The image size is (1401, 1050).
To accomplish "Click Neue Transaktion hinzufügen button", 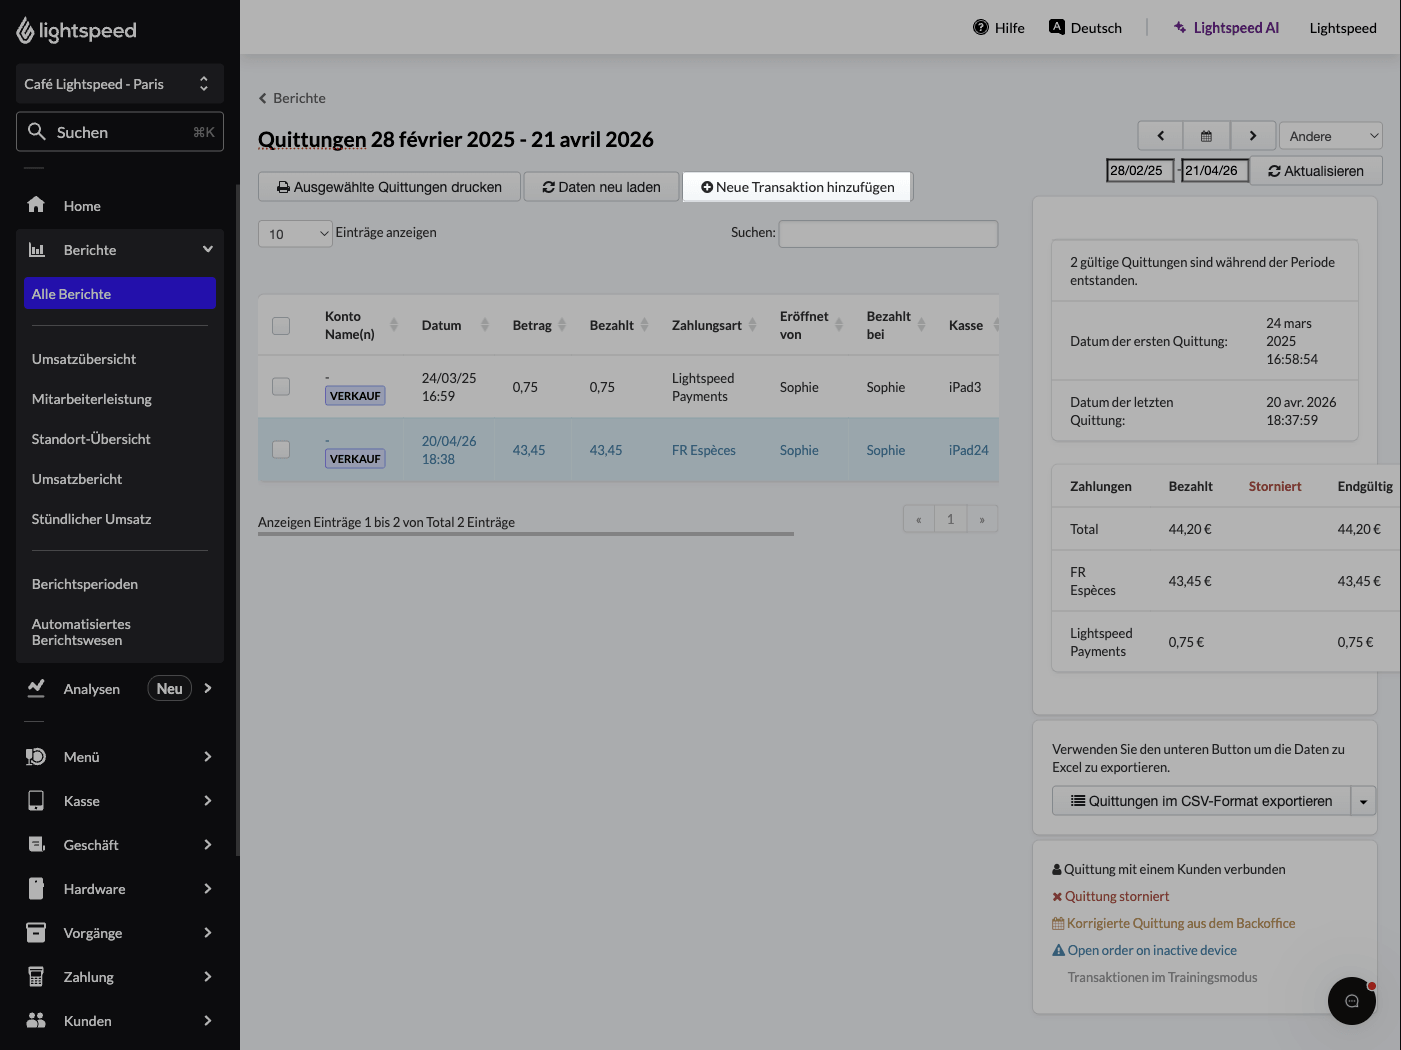I will (x=797, y=187).
